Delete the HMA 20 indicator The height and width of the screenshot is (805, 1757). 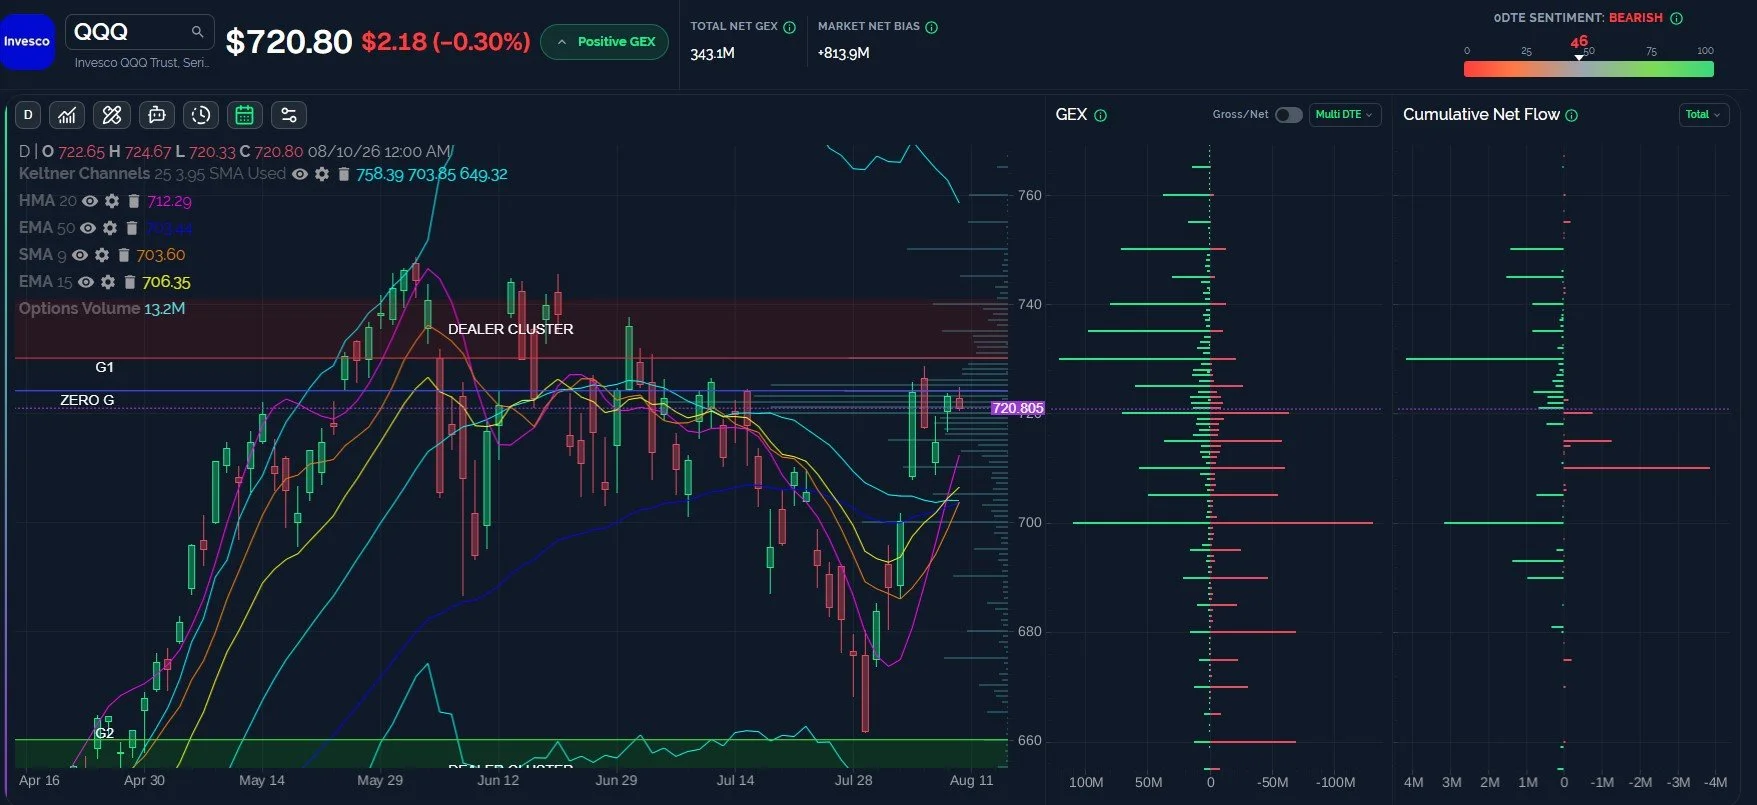point(133,201)
